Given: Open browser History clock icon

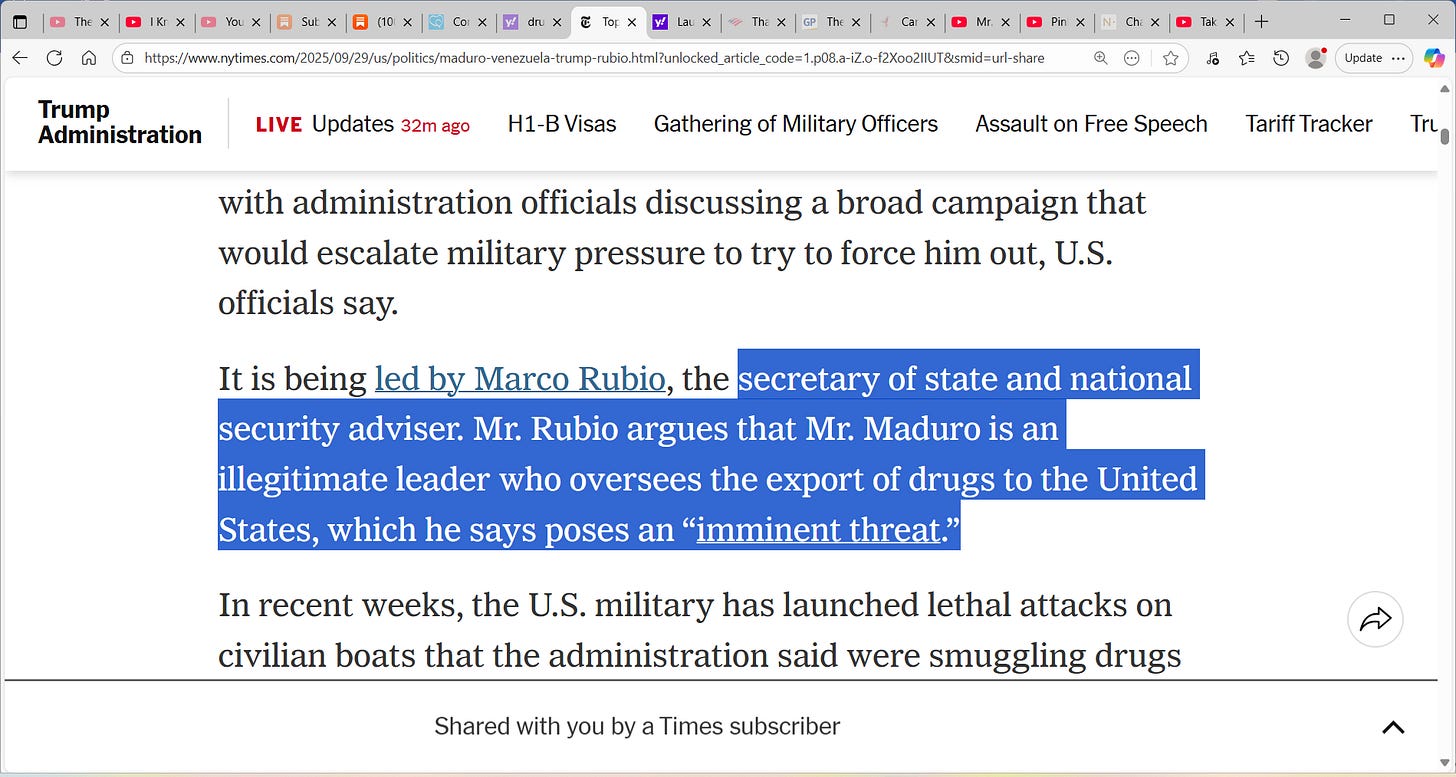Looking at the screenshot, I should [1281, 58].
